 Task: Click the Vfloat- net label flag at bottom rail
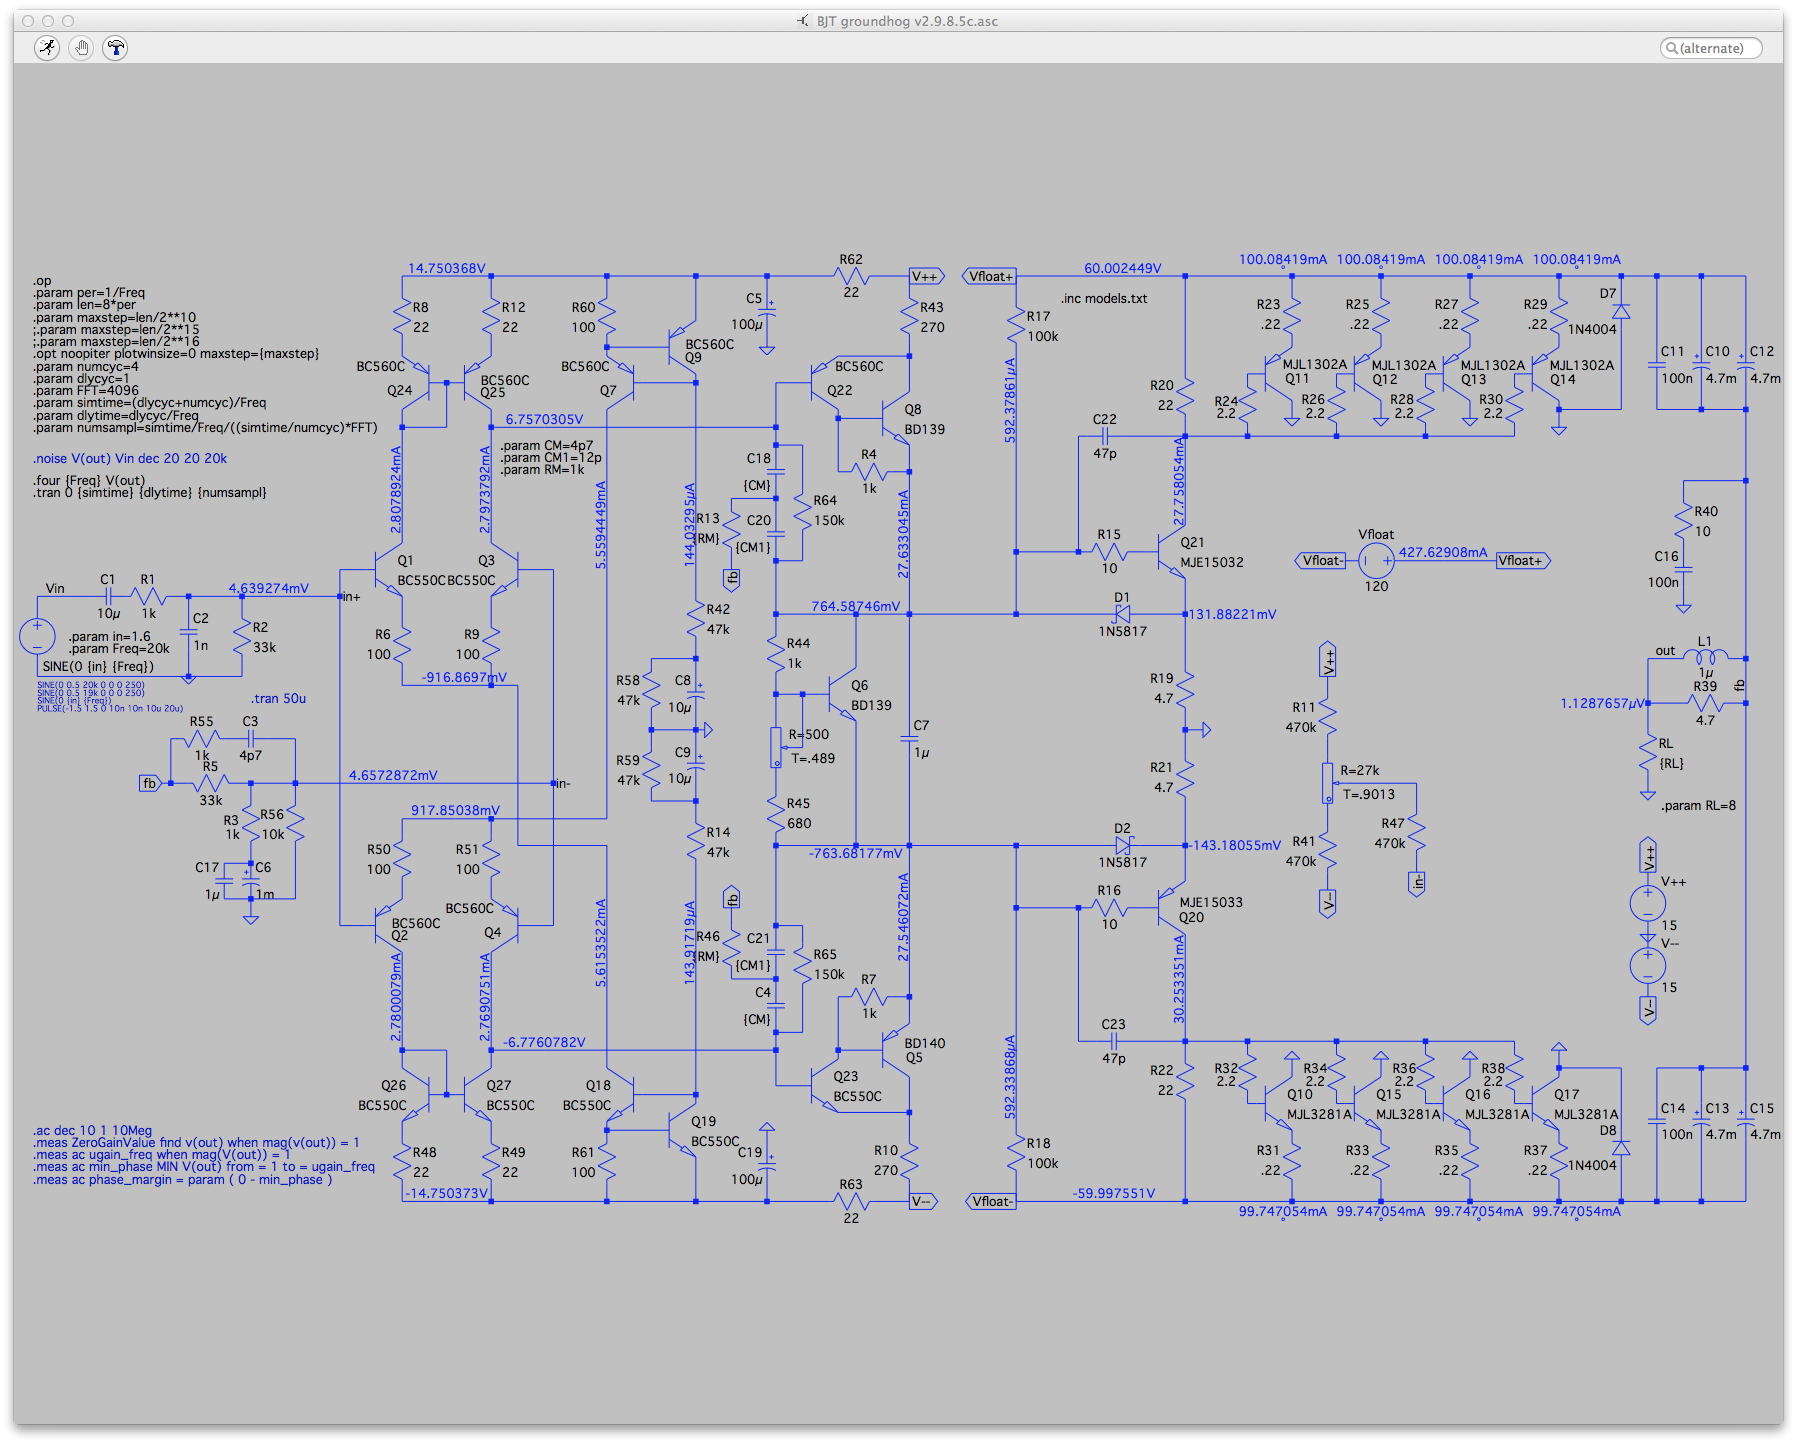coord(990,1202)
